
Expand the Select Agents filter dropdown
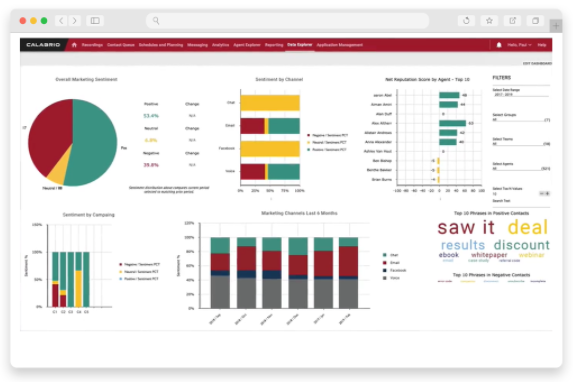point(521,169)
